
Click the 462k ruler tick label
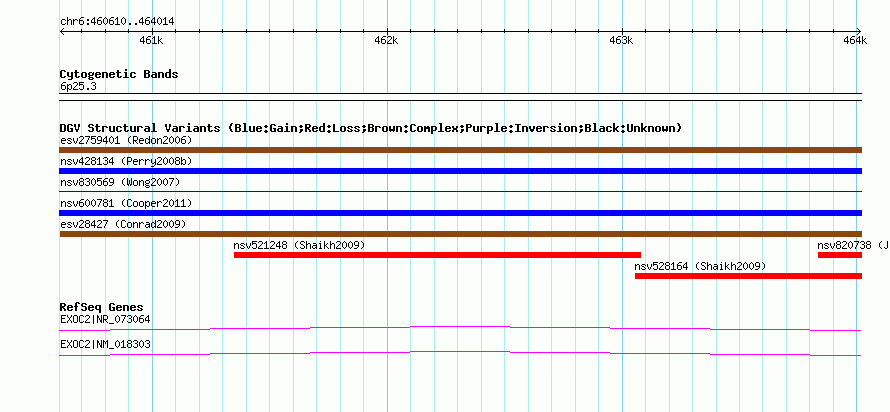click(387, 41)
